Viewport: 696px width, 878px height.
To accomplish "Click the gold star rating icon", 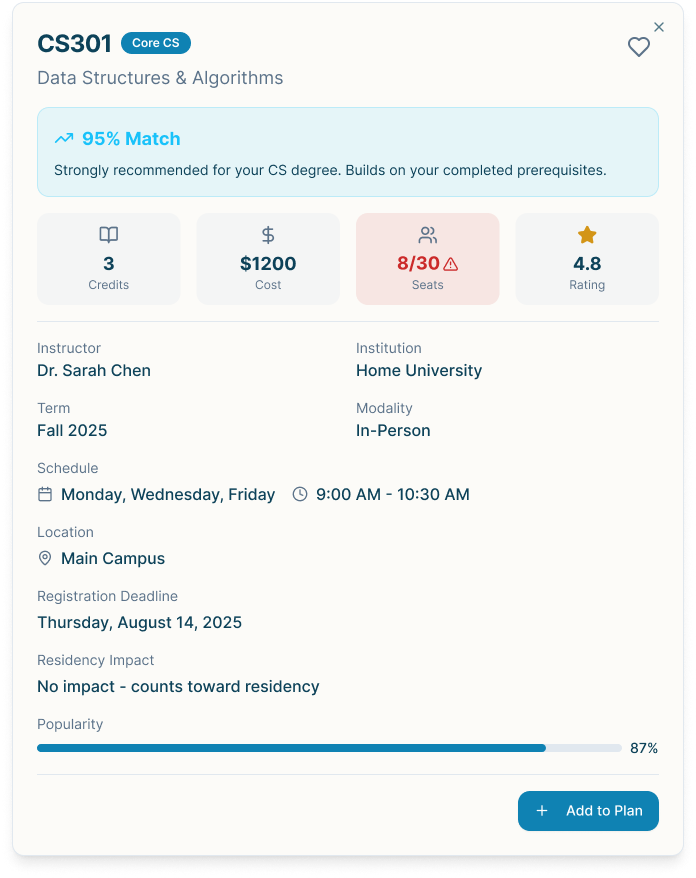I will pos(587,235).
